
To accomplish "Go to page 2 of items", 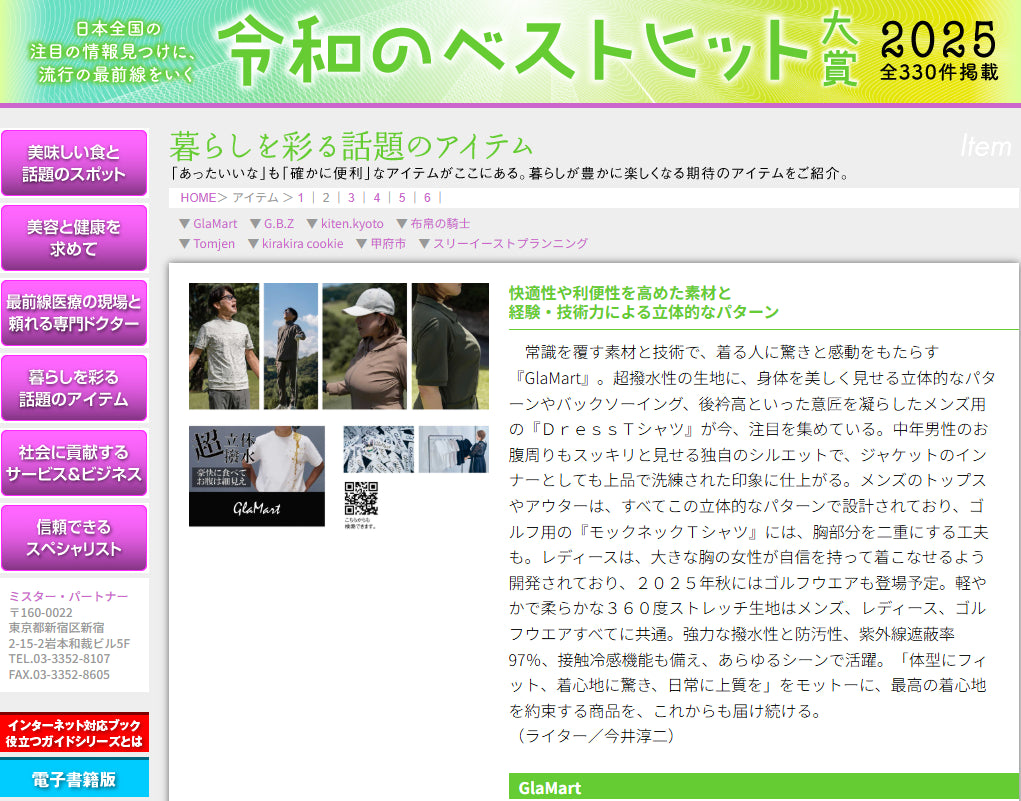I will point(326,197).
